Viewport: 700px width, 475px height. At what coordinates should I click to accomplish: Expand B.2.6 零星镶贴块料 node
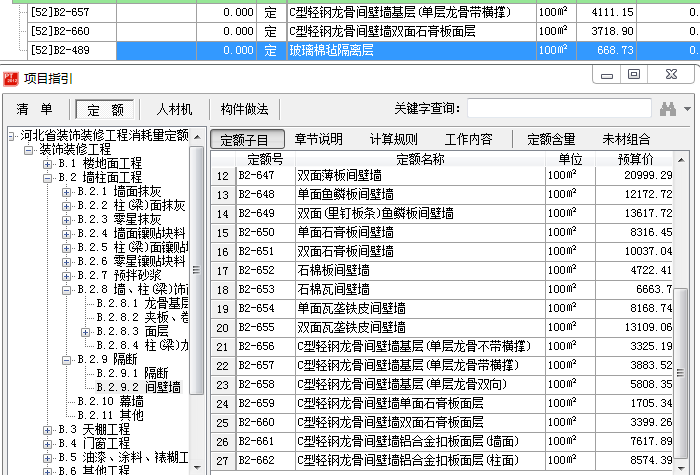pyautogui.click(x=66, y=262)
